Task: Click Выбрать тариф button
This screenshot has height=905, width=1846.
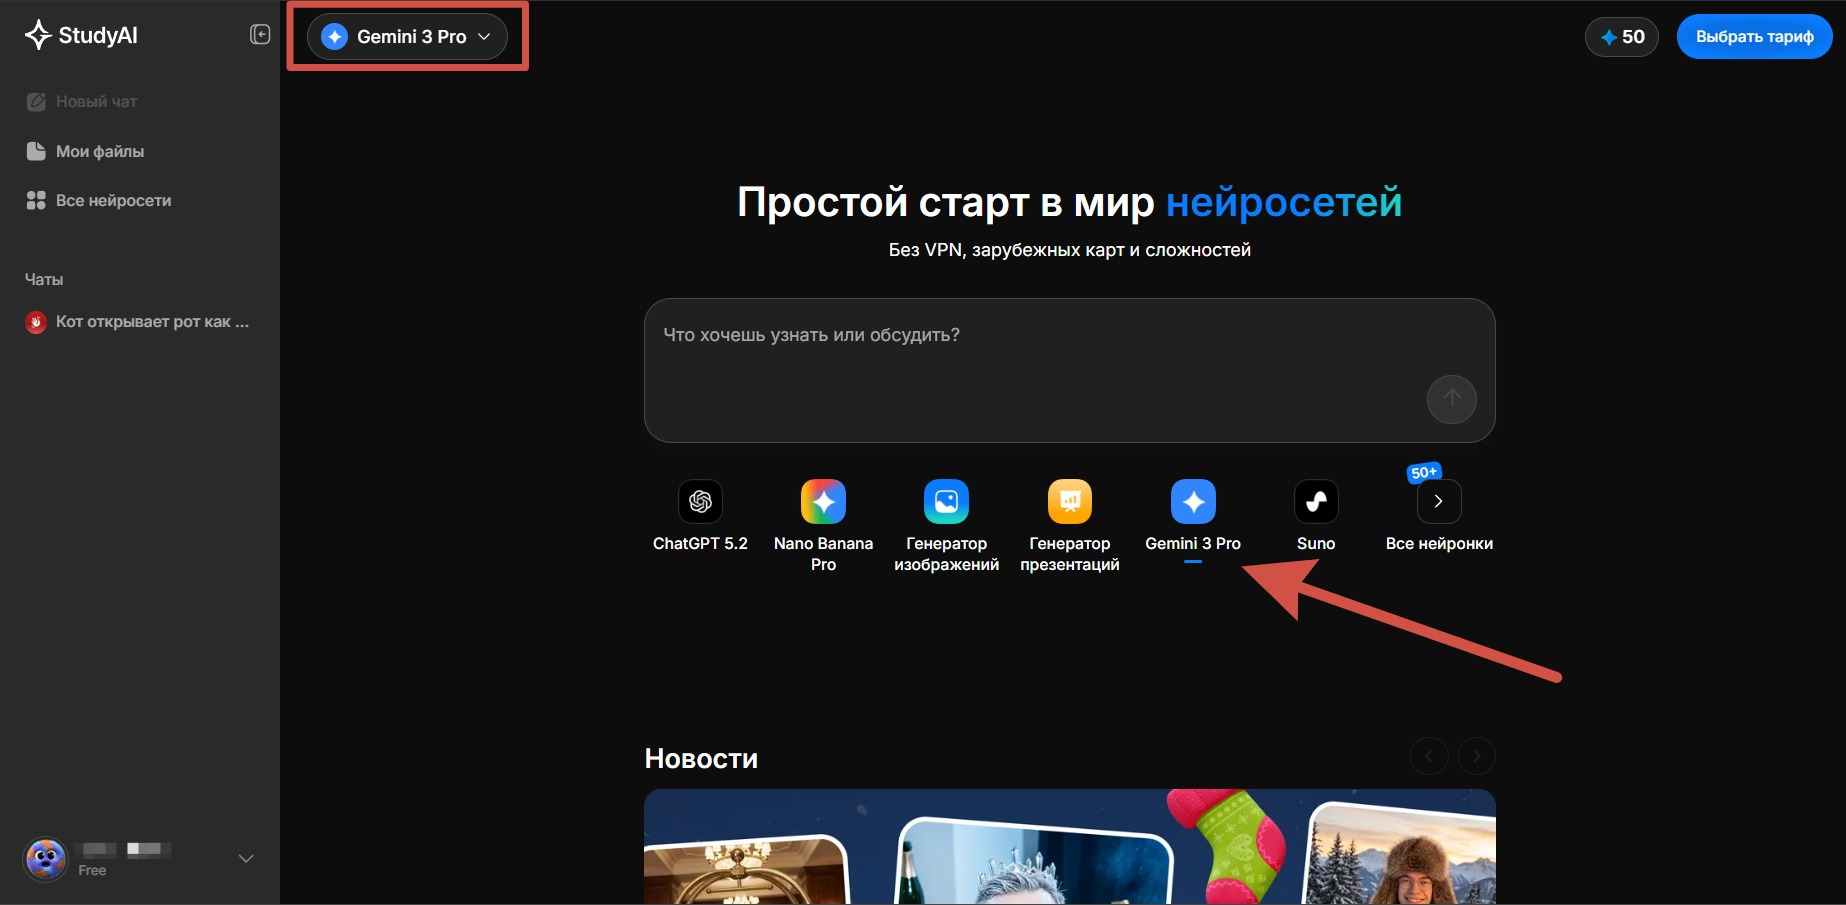Action: tap(1754, 37)
